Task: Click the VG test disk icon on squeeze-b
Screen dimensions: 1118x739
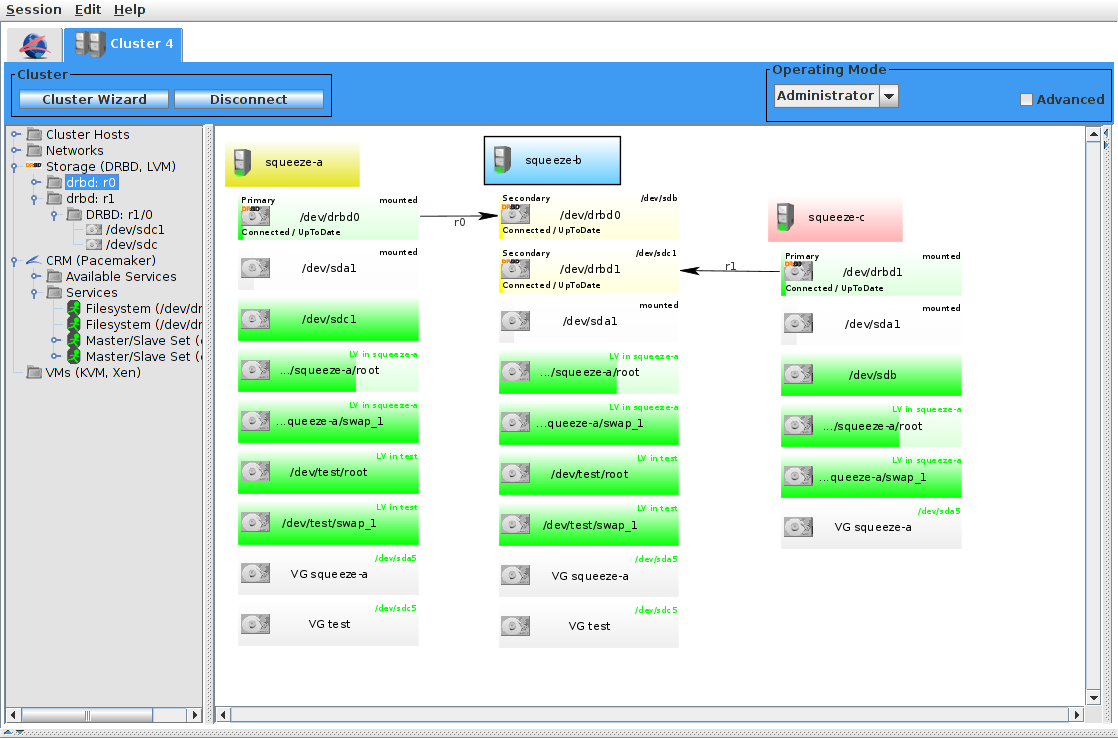Action: click(x=515, y=626)
